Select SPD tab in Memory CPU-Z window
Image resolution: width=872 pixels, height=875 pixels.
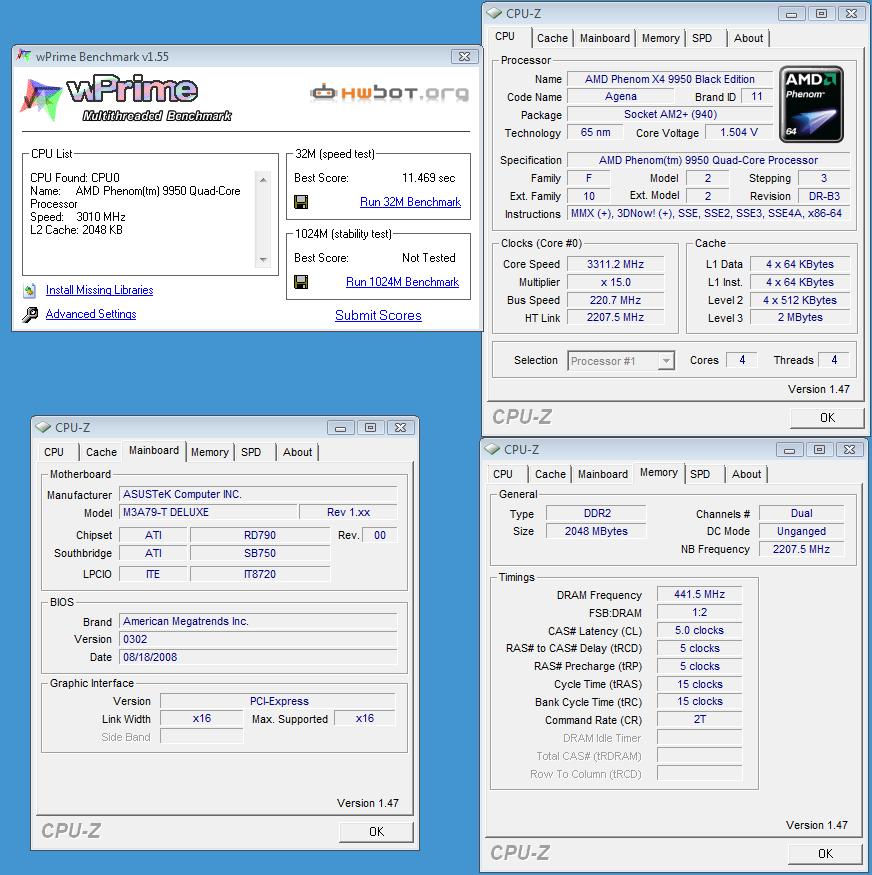click(x=700, y=474)
